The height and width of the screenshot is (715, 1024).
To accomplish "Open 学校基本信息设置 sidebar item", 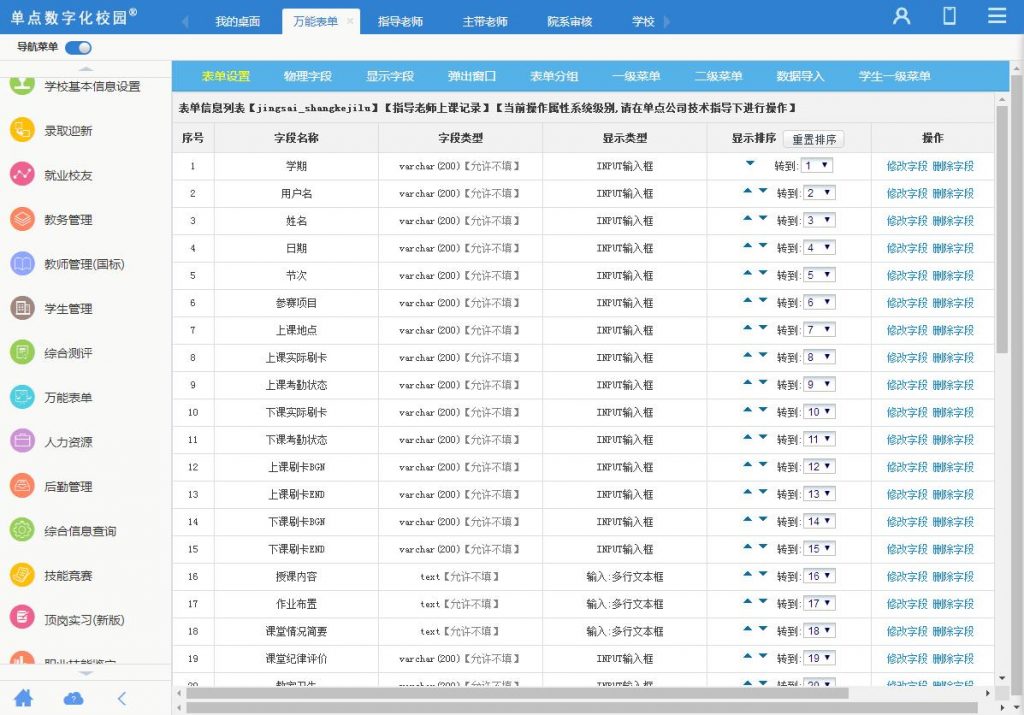I will [x=92, y=86].
